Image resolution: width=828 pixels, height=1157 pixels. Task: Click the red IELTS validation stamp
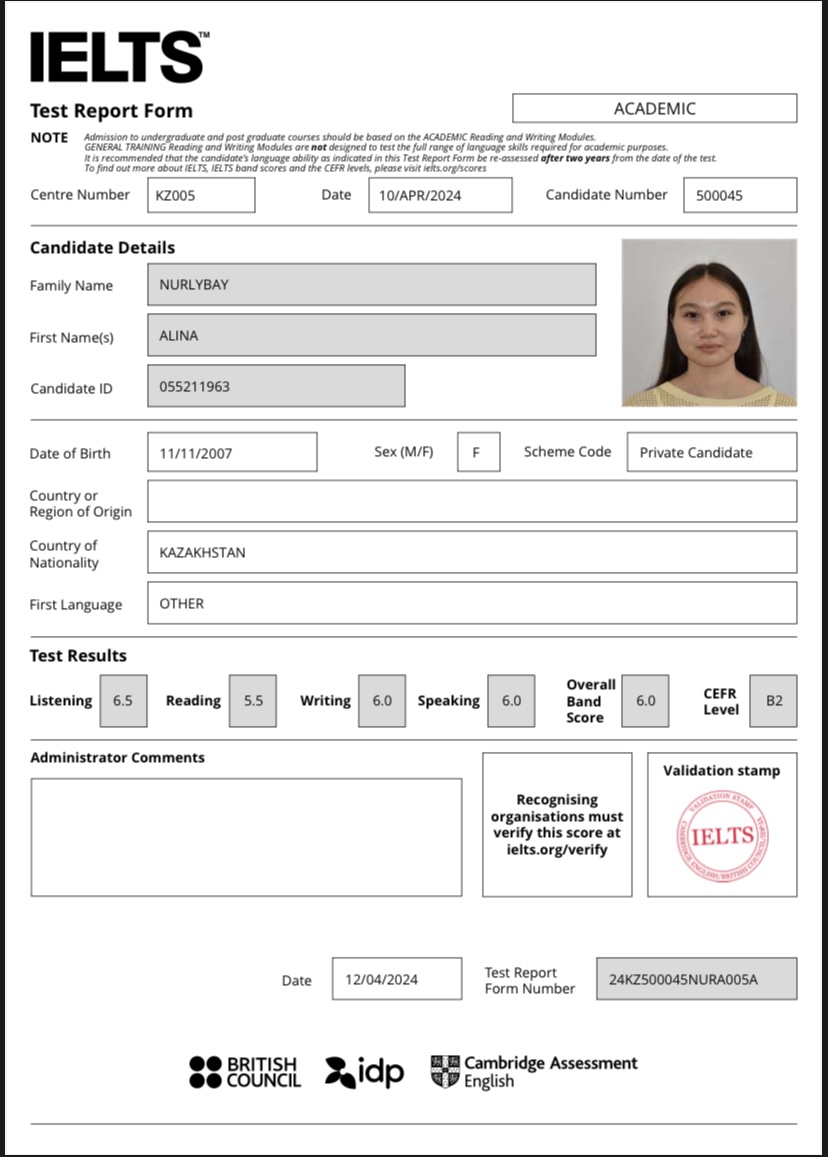[722, 836]
